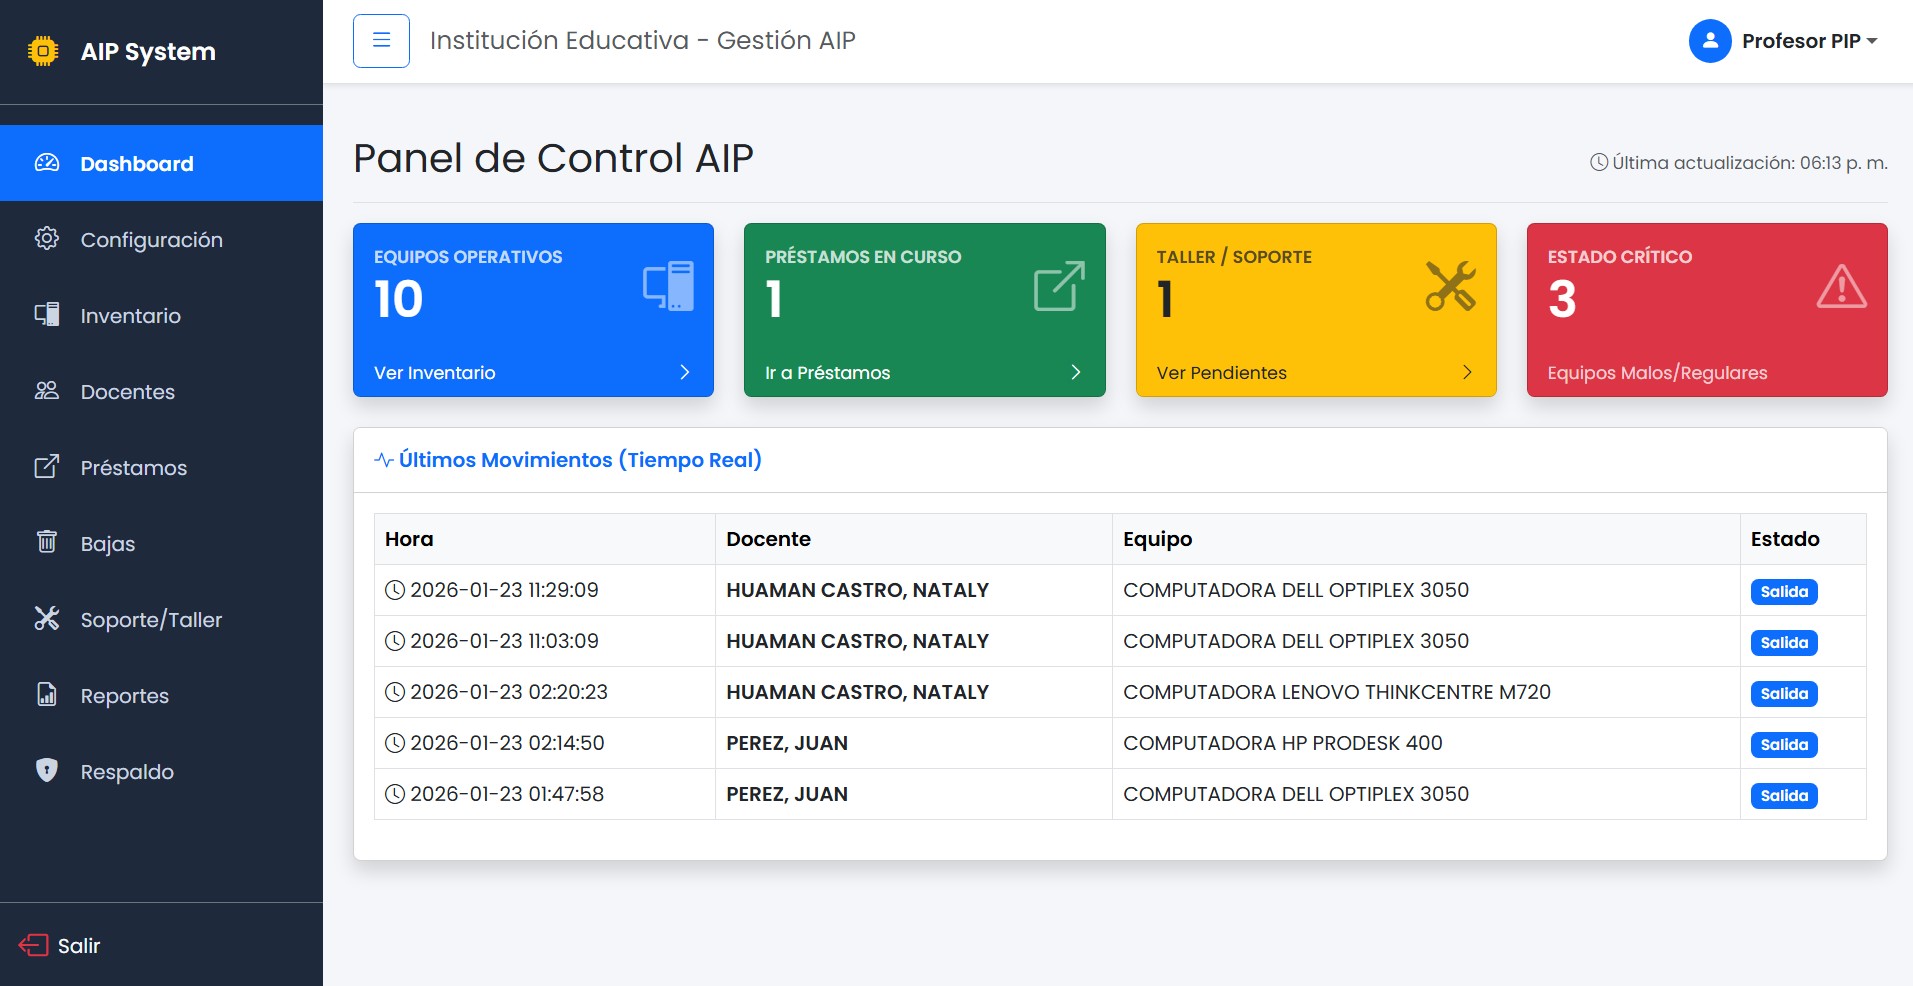Viewport: 1913px width, 986px height.
Task: Expand Ver Pendientes using the chevron
Action: [x=1467, y=372]
